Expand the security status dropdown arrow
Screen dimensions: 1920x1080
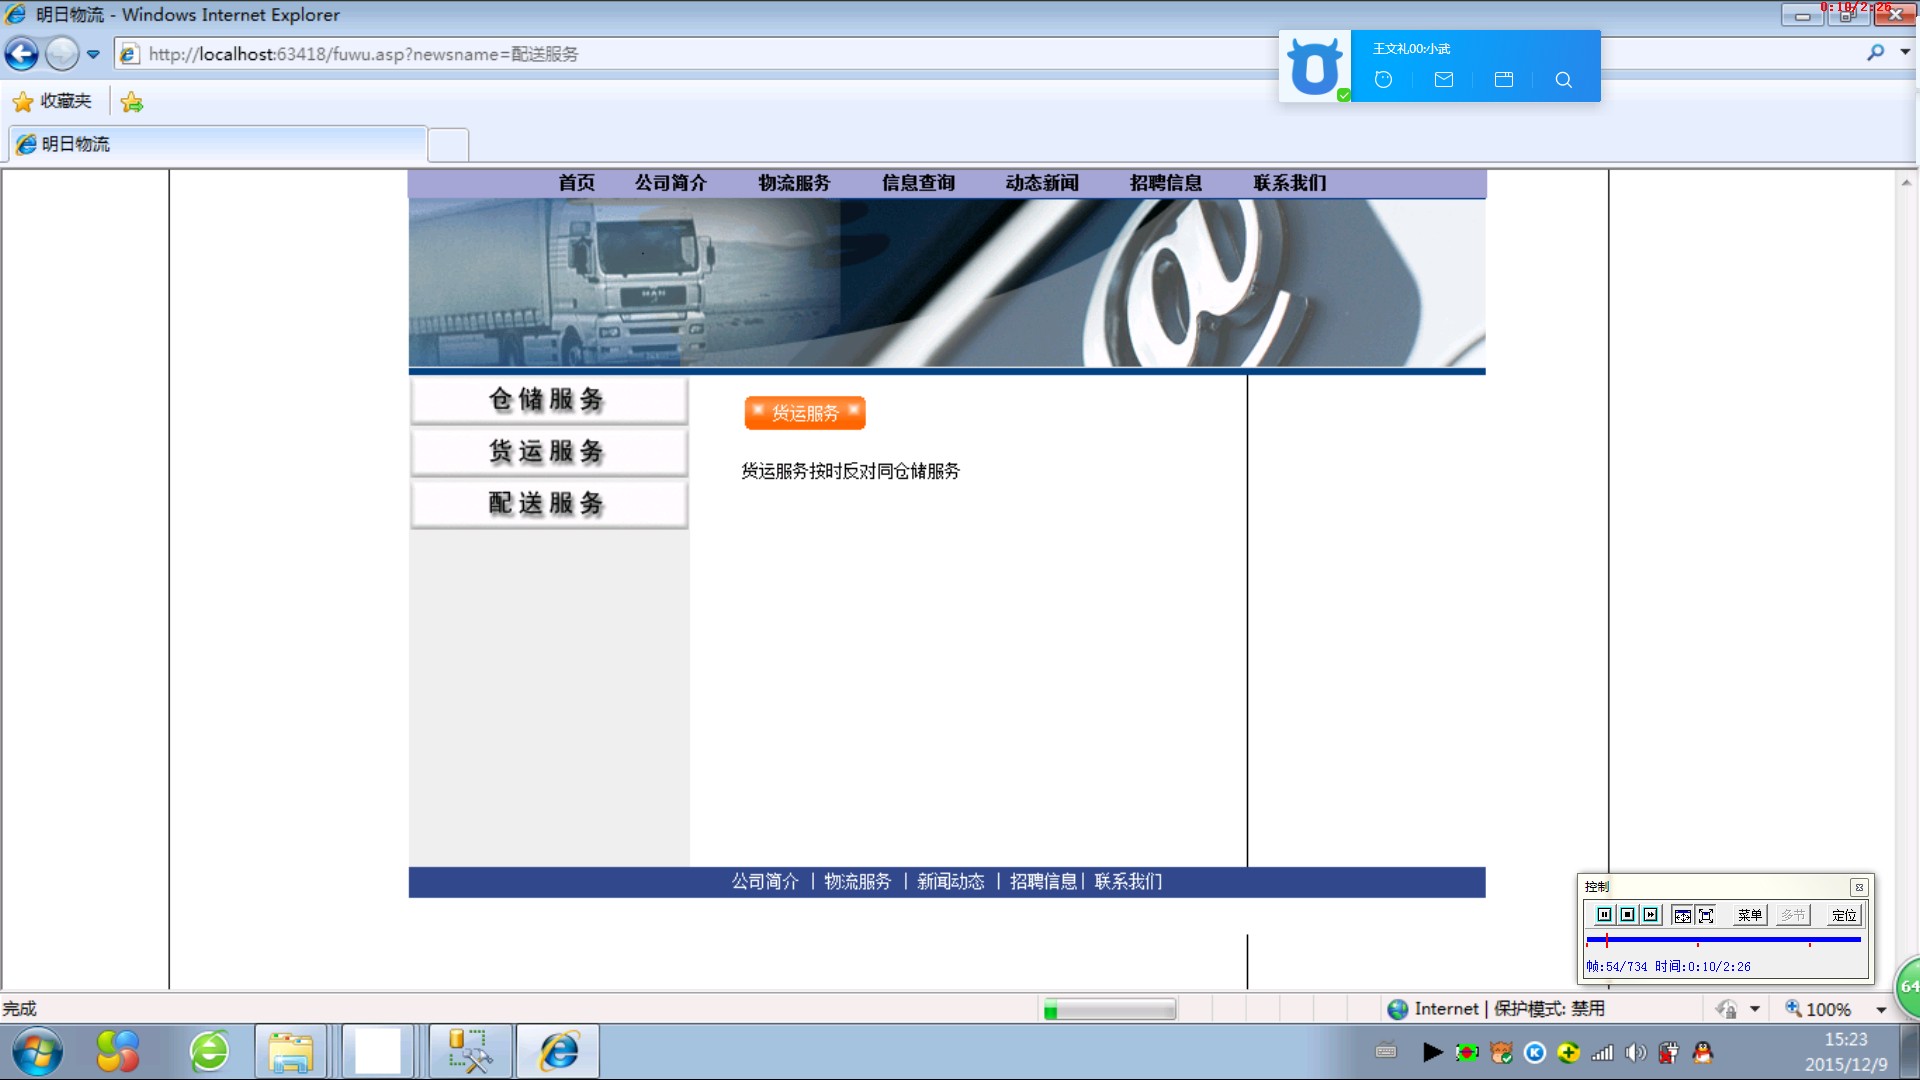click(x=1755, y=1010)
